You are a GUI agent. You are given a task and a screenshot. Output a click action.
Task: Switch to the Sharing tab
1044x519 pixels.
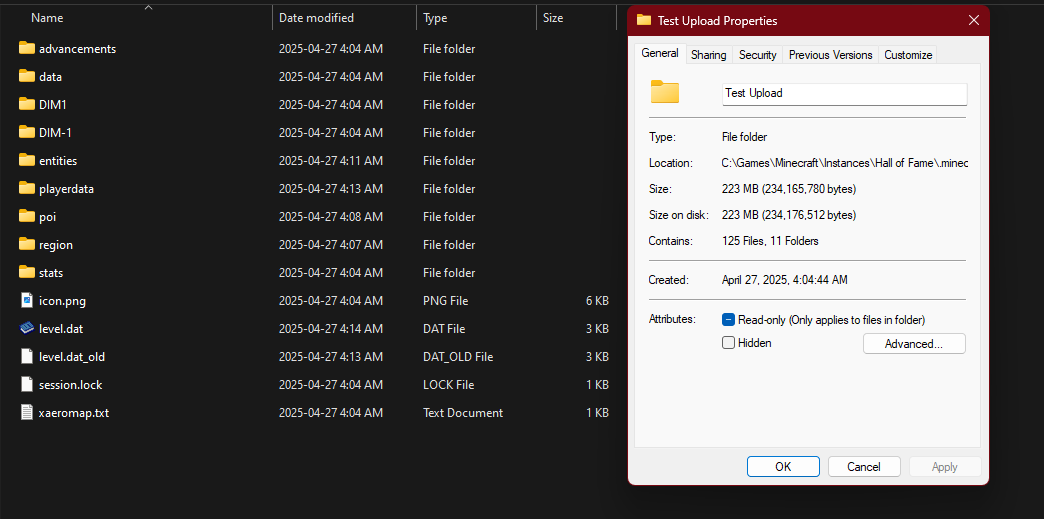tap(709, 55)
